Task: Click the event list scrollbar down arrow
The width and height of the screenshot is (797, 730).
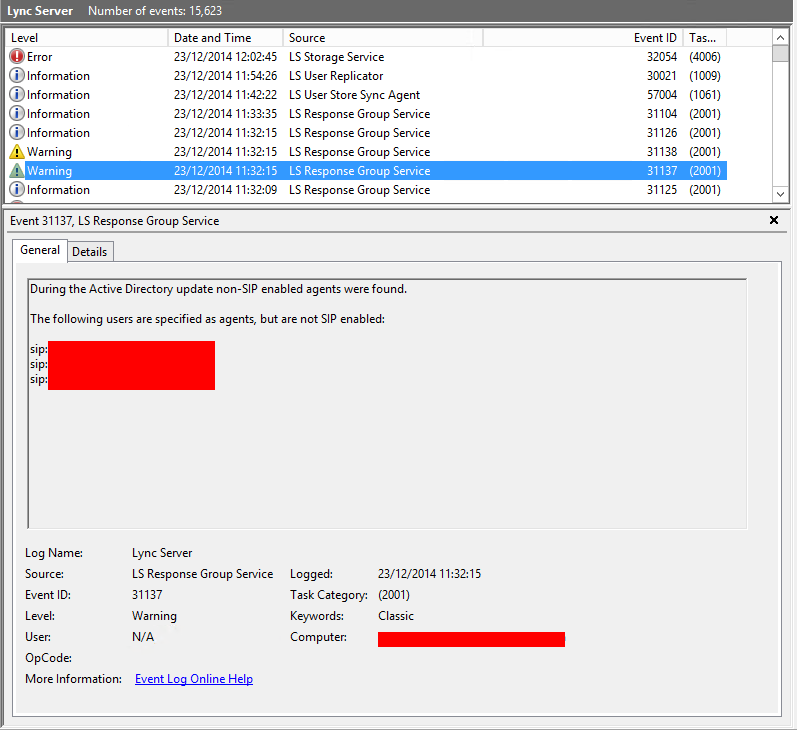Action: coord(780,194)
